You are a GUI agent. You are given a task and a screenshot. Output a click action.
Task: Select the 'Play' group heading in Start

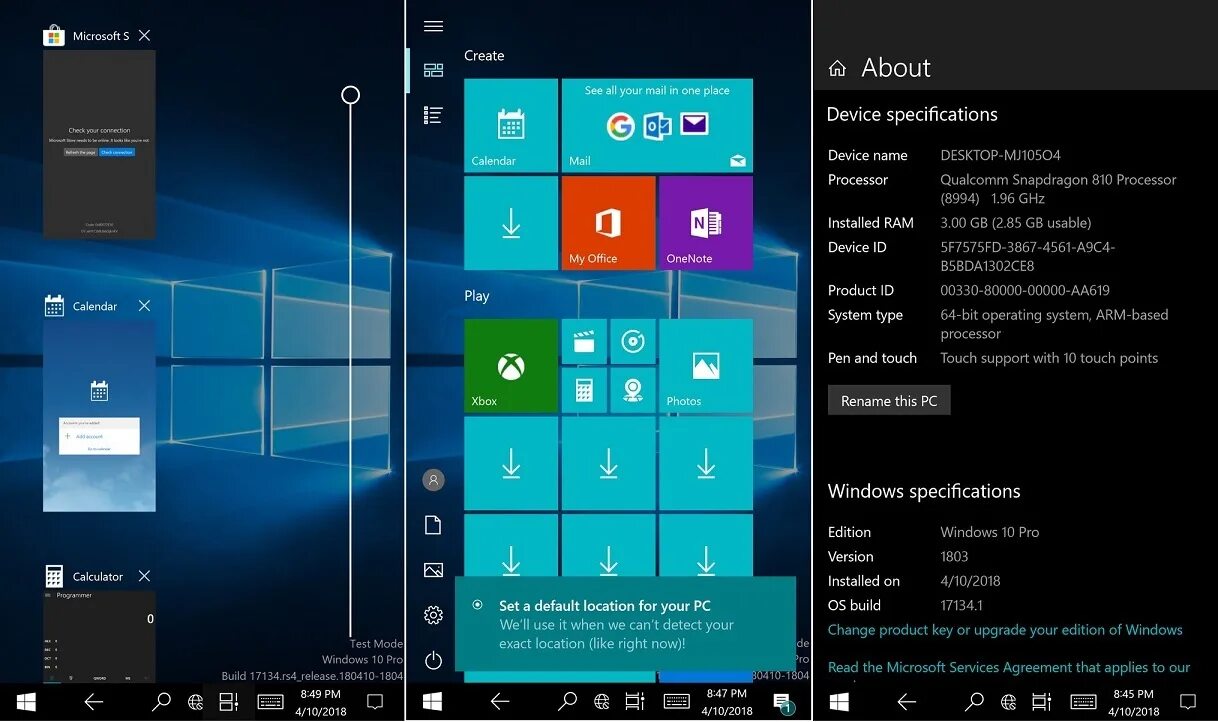coord(477,296)
